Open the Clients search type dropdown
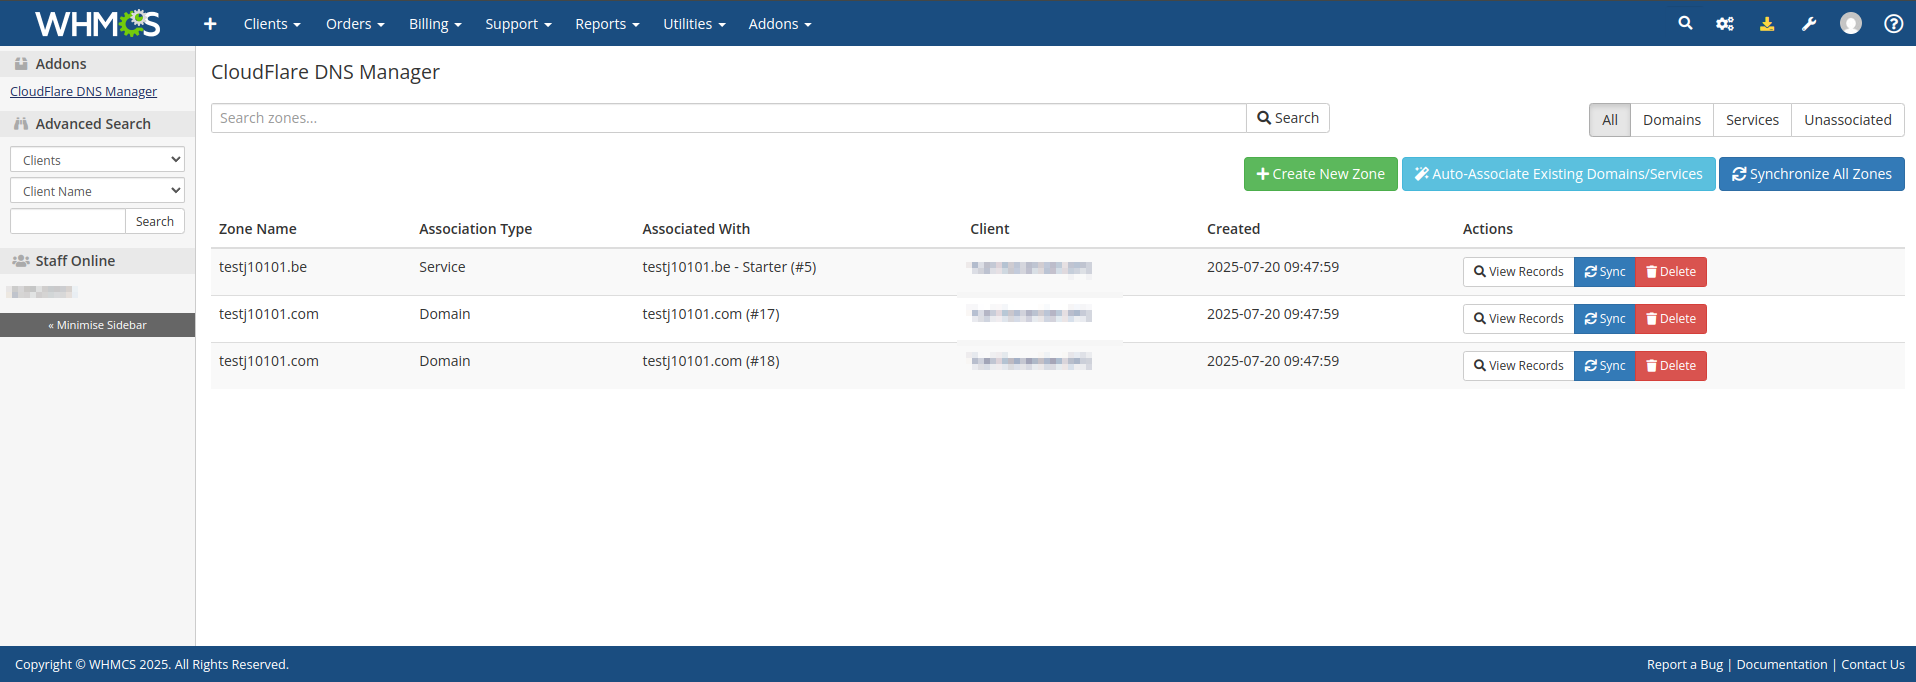This screenshot has height=682, width=1916. tap(97, 160)
